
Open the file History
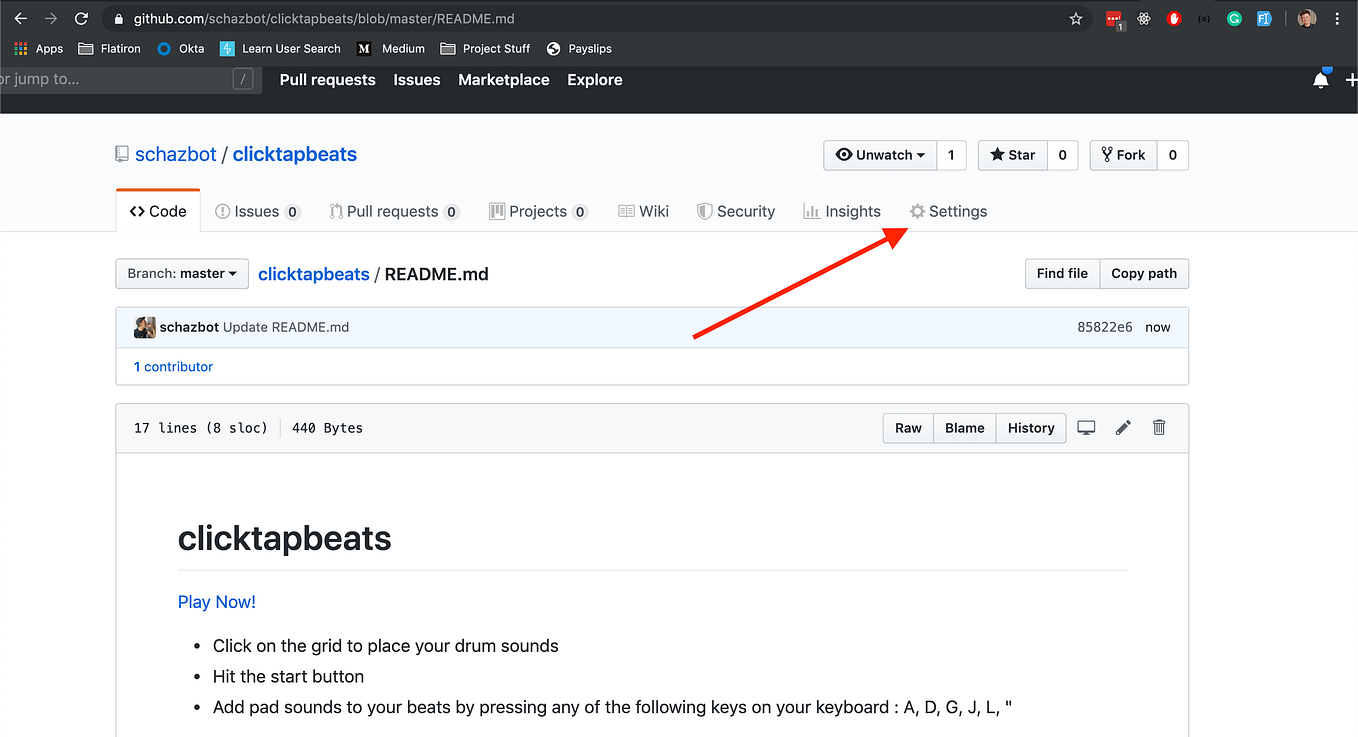(1031, 428)
